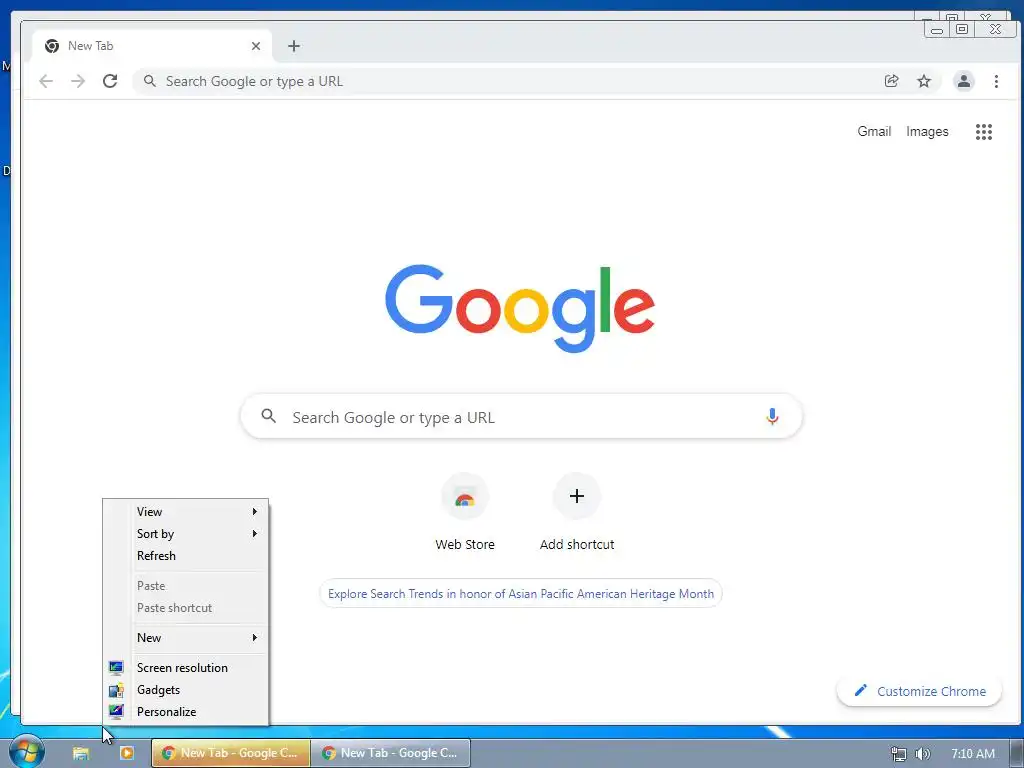The width and height of the screenshot is (1024, 768).
Task: Click the Customize Chrome button
Action: point(919,691)
